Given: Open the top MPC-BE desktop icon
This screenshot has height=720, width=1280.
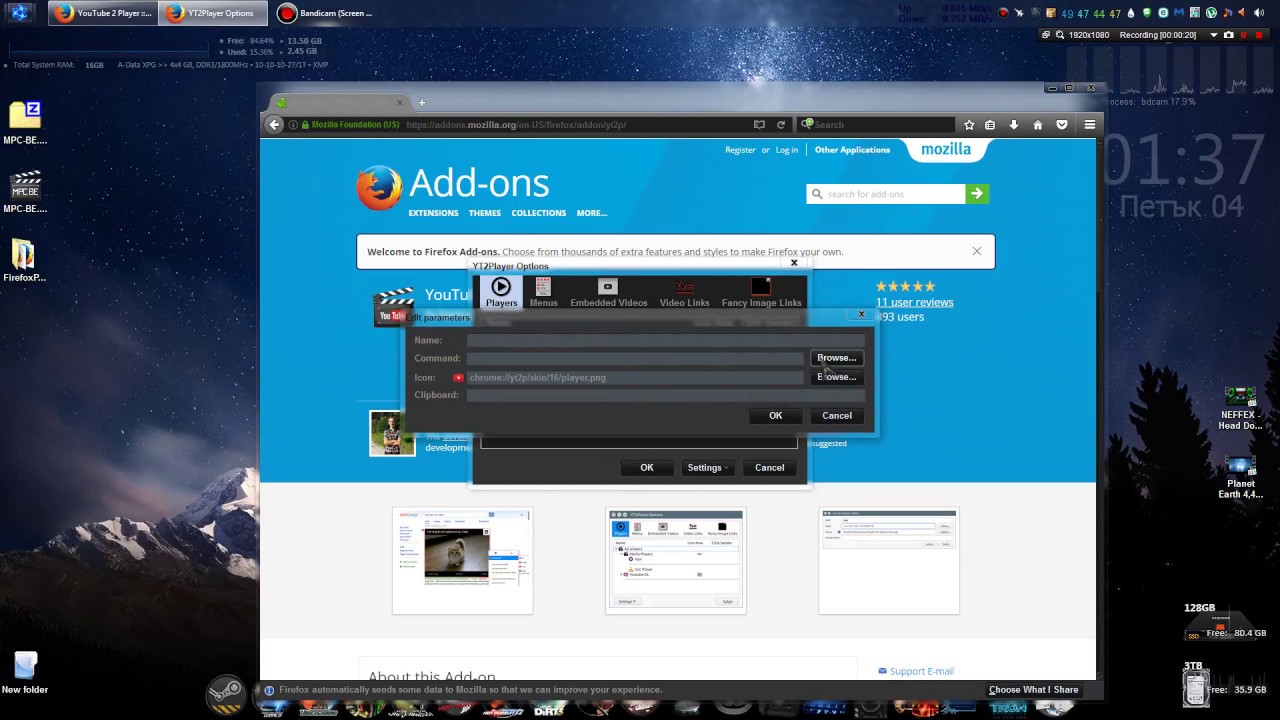Looking at the screenshot, I should click(x=25, y=123).
